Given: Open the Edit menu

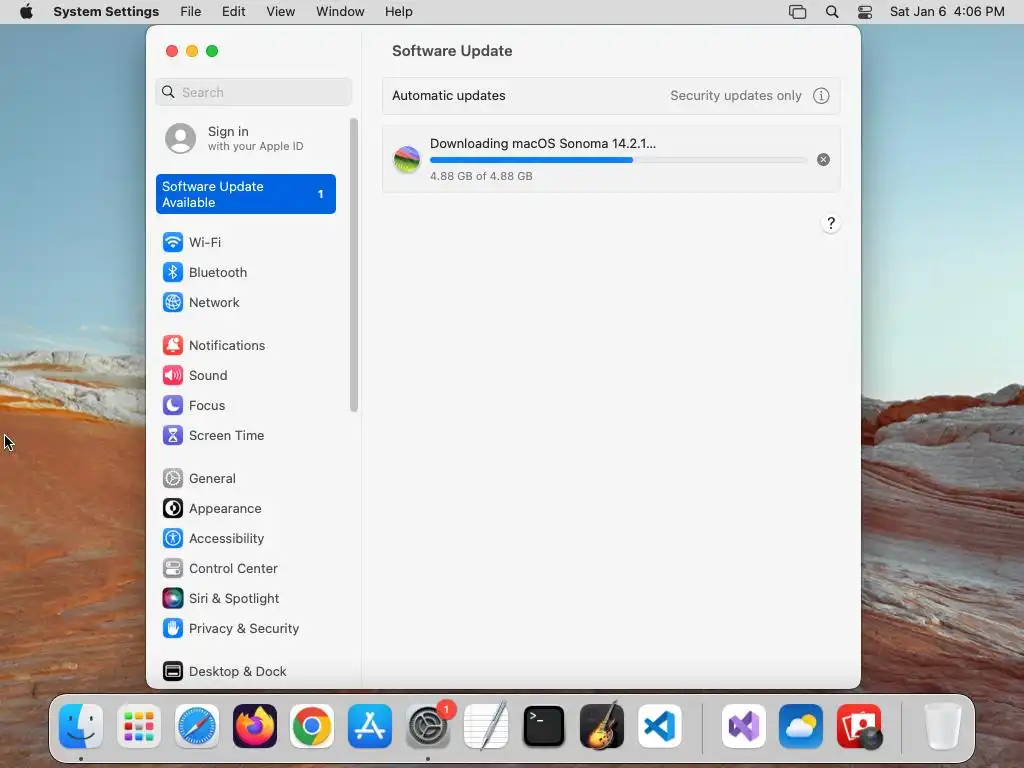Looking at the screenshot, I should (x=233, y=12).
